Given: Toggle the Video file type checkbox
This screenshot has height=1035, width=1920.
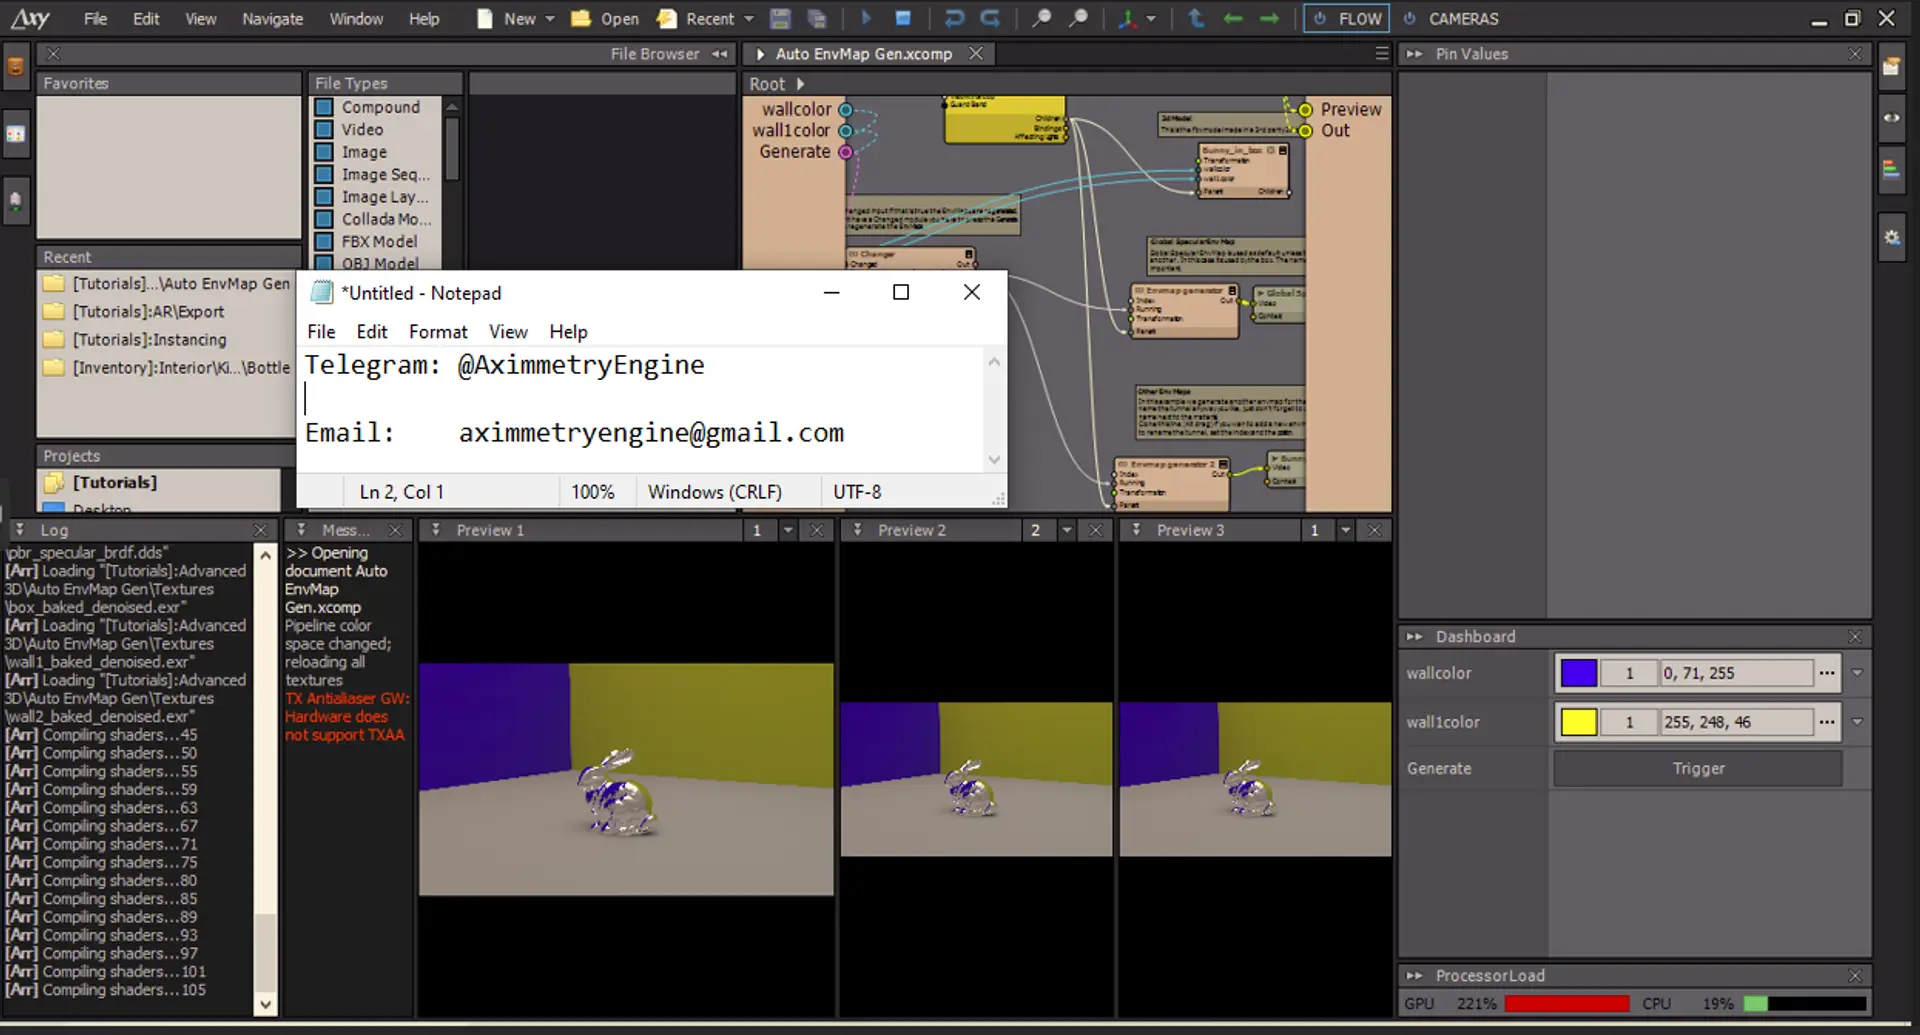Looking at the screenshot, I should coord(324,130).
